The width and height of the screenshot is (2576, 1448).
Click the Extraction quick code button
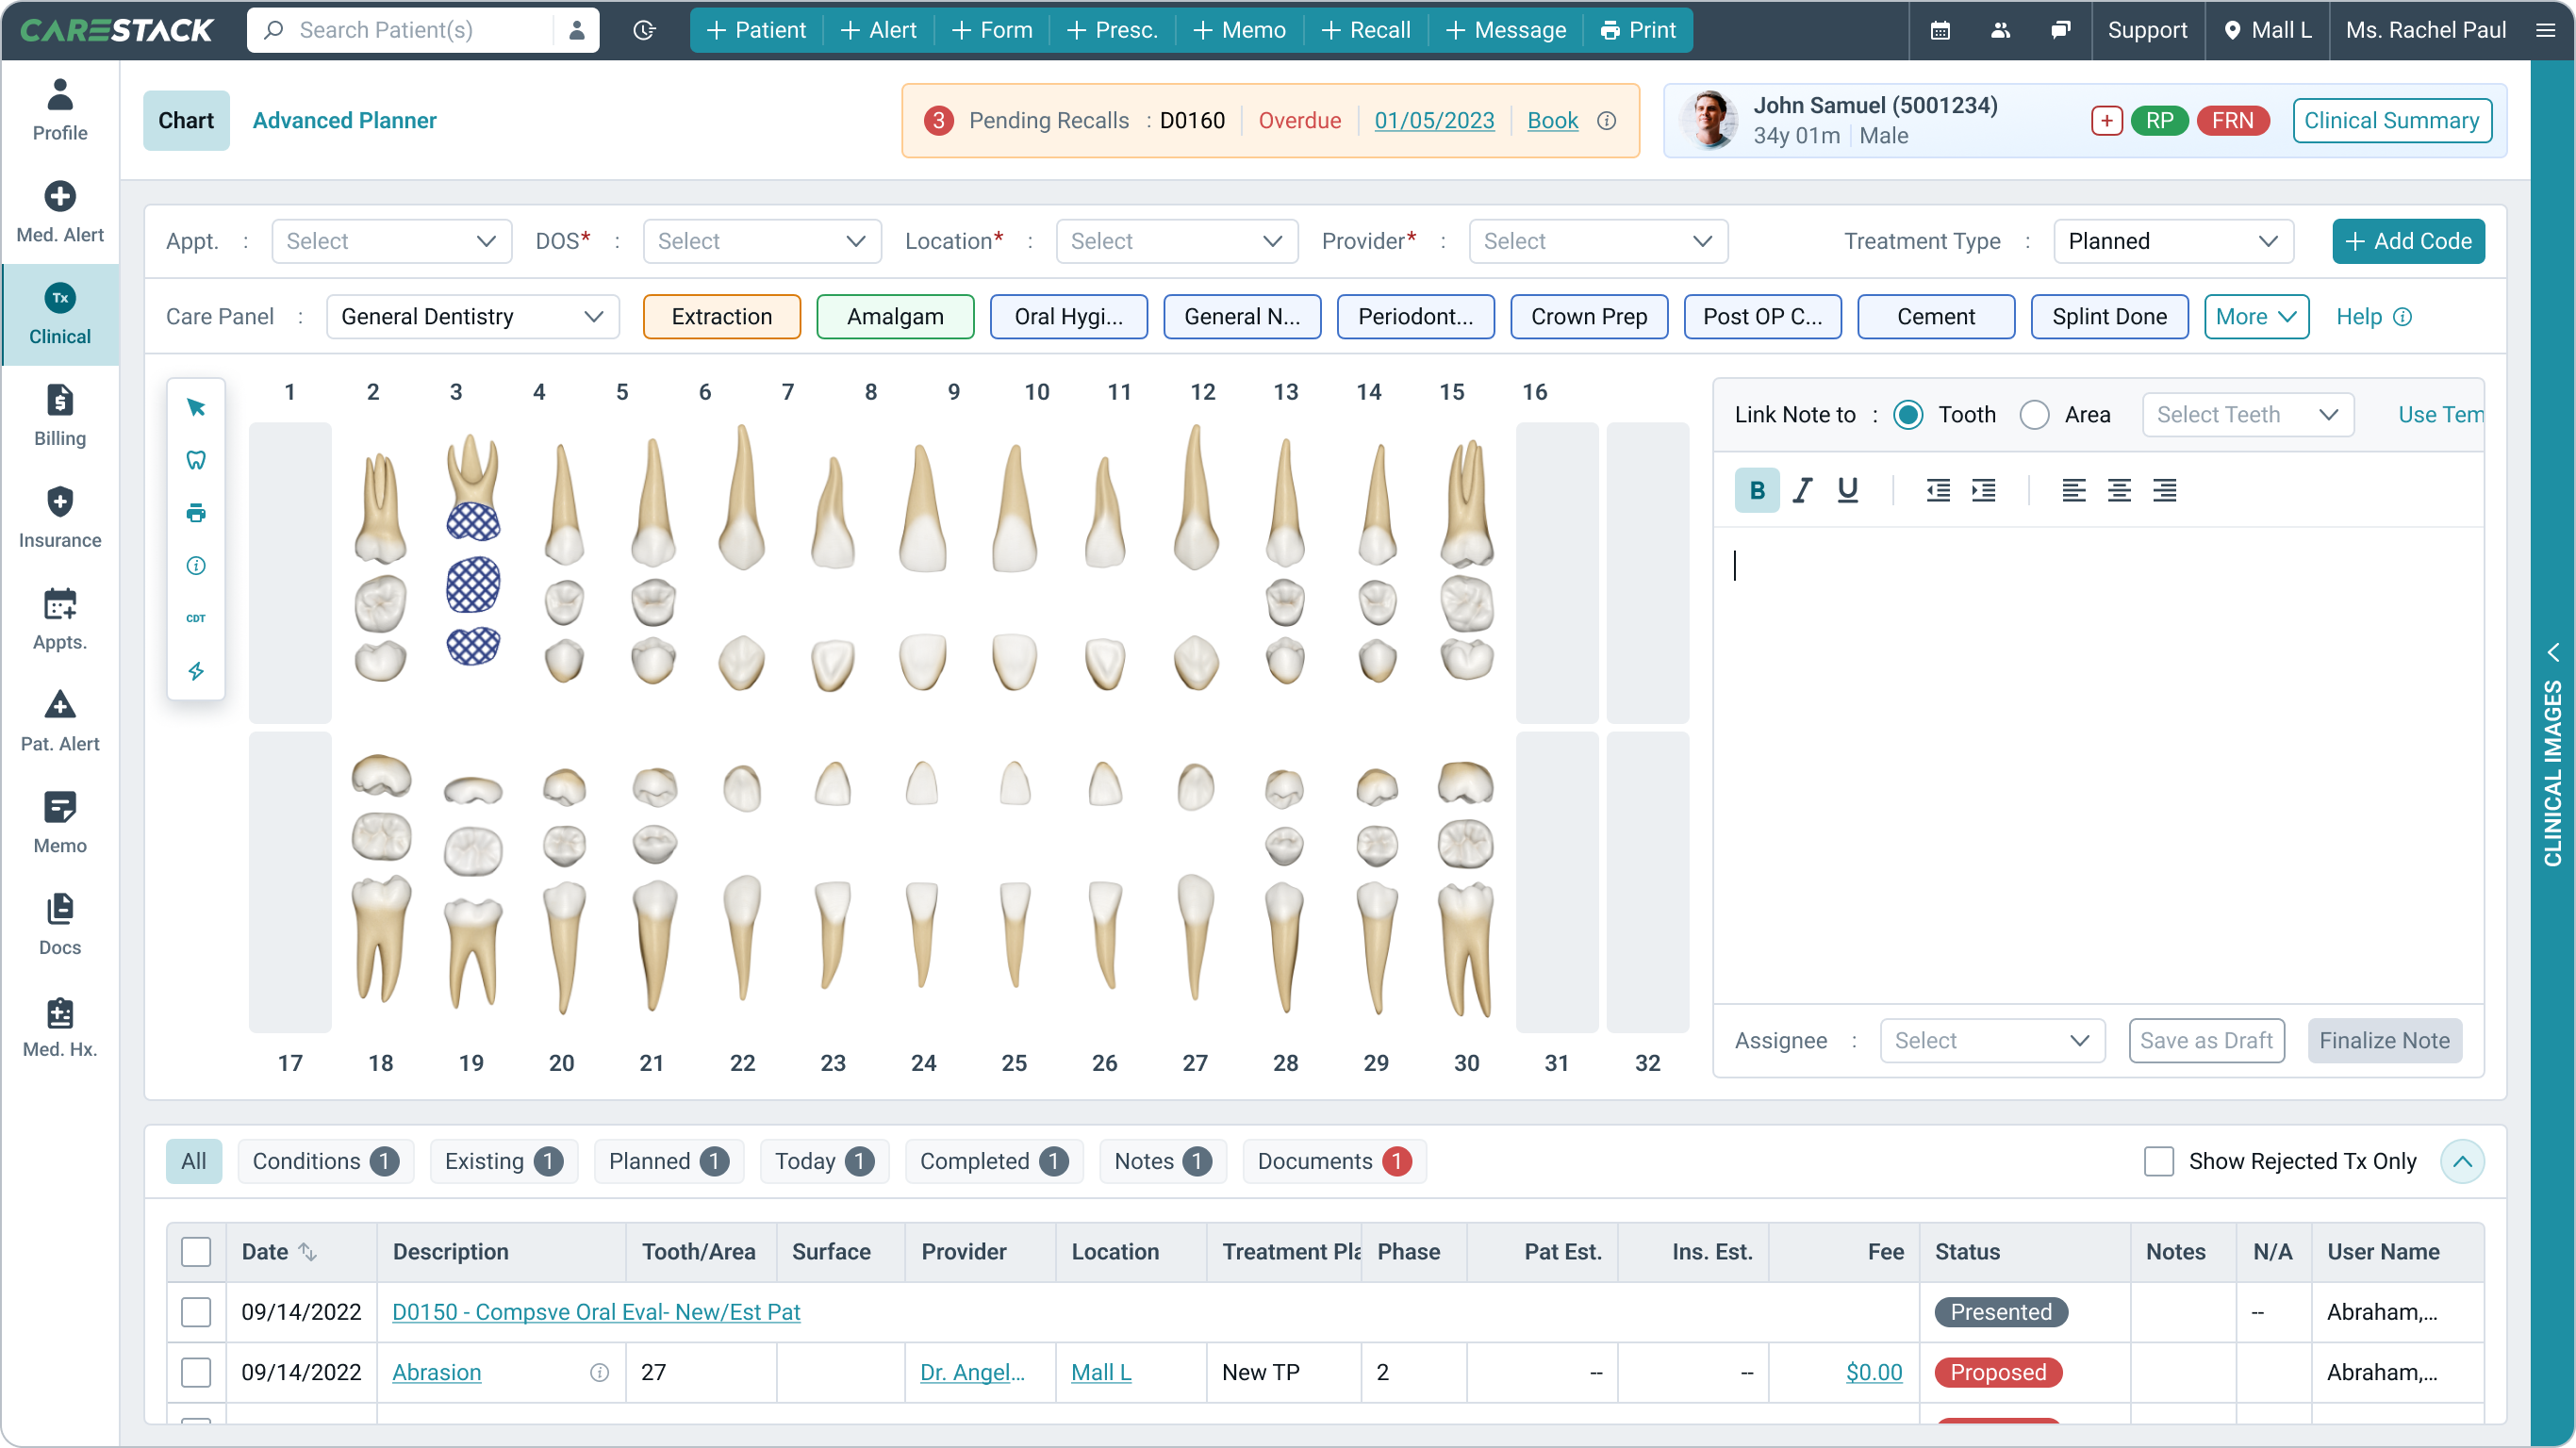(x=721, y=317)
